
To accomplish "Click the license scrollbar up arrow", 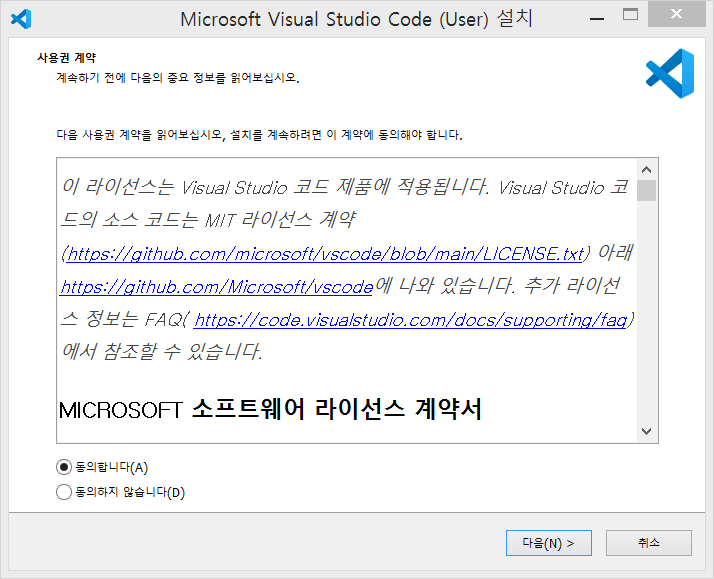I will (646, 169).
